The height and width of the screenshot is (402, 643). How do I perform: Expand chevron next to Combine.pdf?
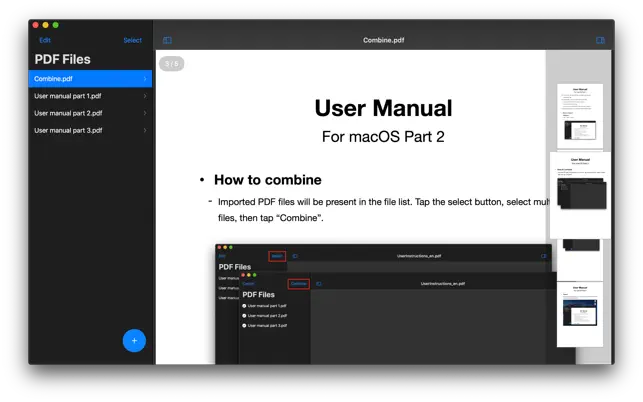[145, 79]
